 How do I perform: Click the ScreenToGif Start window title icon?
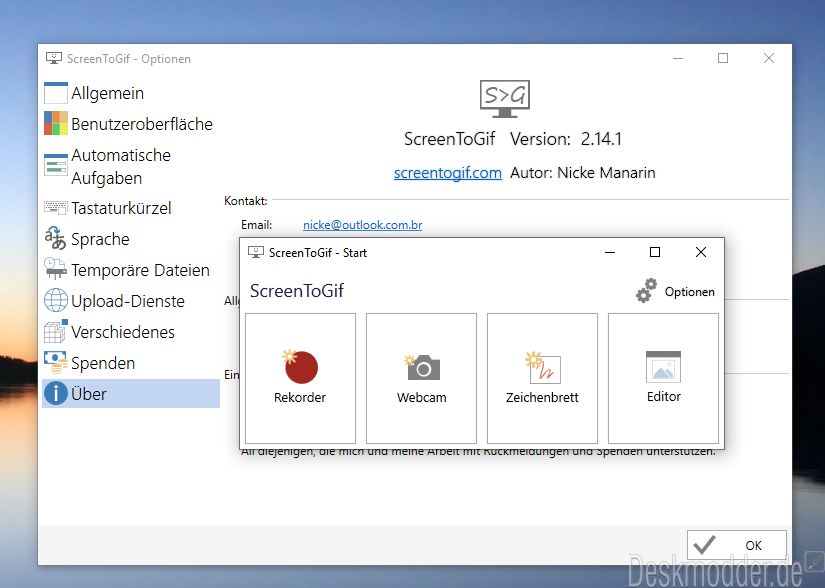(256, 252)
